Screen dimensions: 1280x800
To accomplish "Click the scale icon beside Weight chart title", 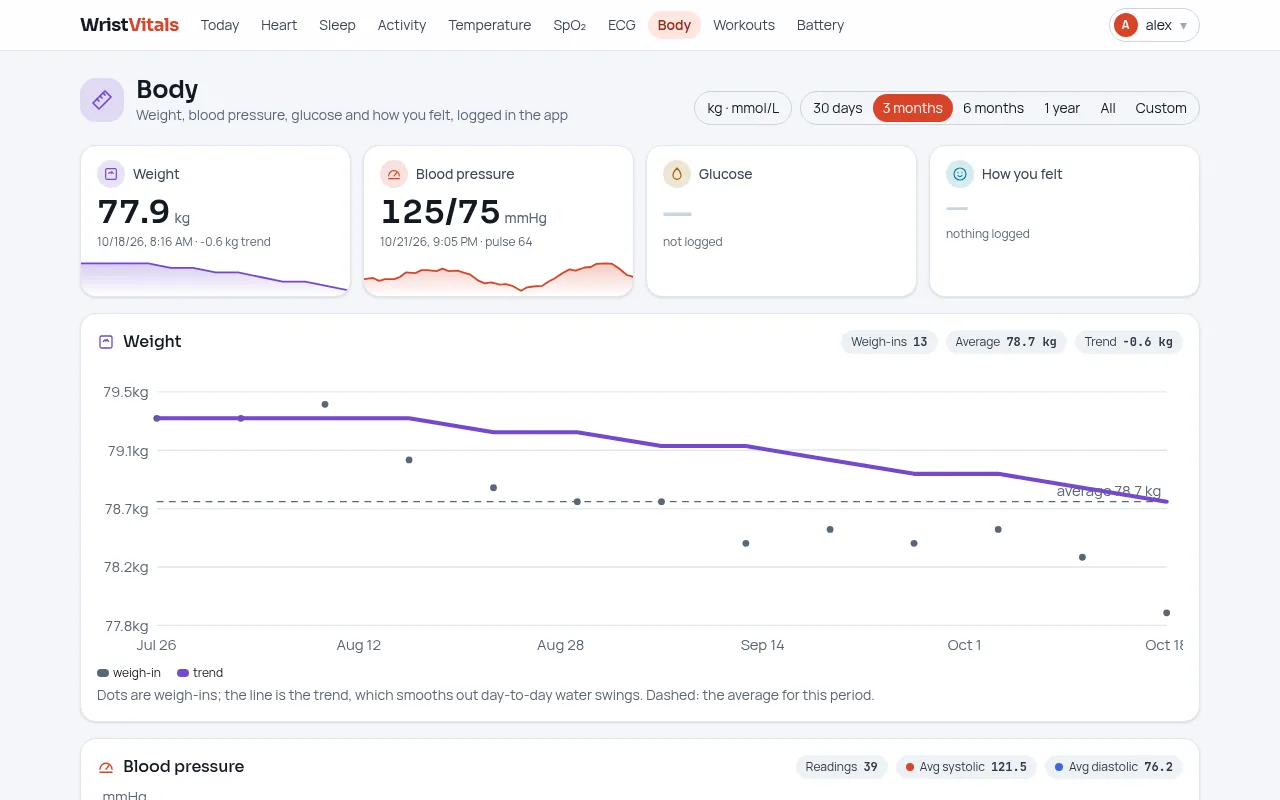I will click(x=106, y=342).
